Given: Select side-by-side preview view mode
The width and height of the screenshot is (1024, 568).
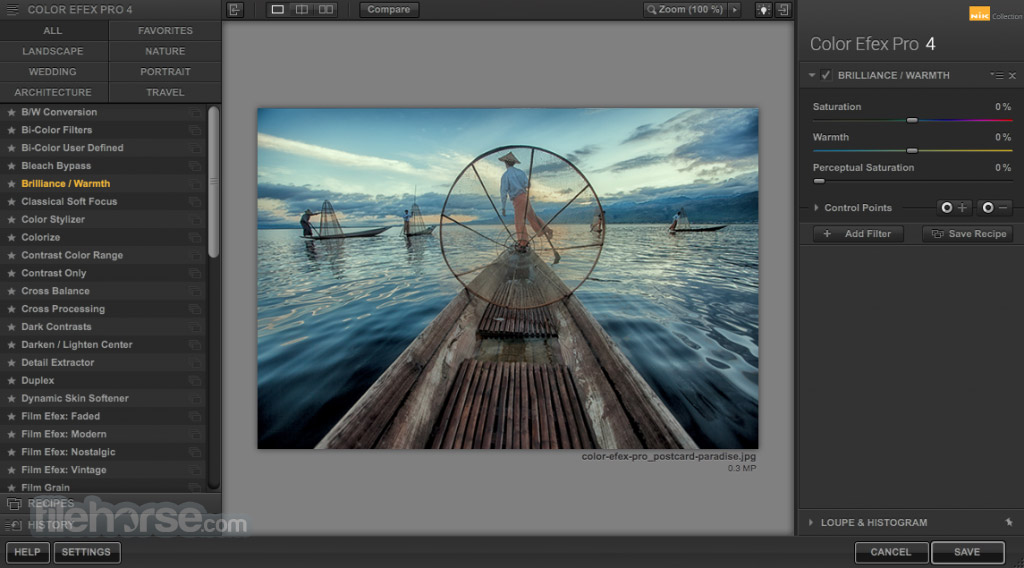Looking at the screenshot, I should click(325, 10).
